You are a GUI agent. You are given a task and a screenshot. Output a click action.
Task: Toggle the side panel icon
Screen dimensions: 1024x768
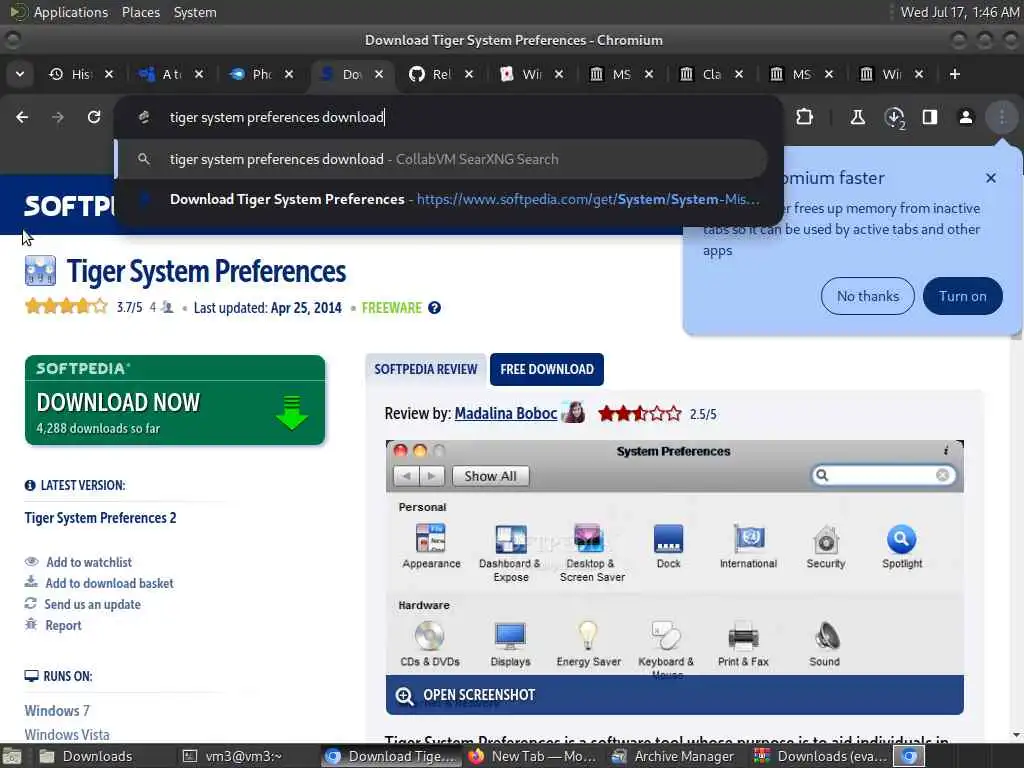click(x=929, y=117)
